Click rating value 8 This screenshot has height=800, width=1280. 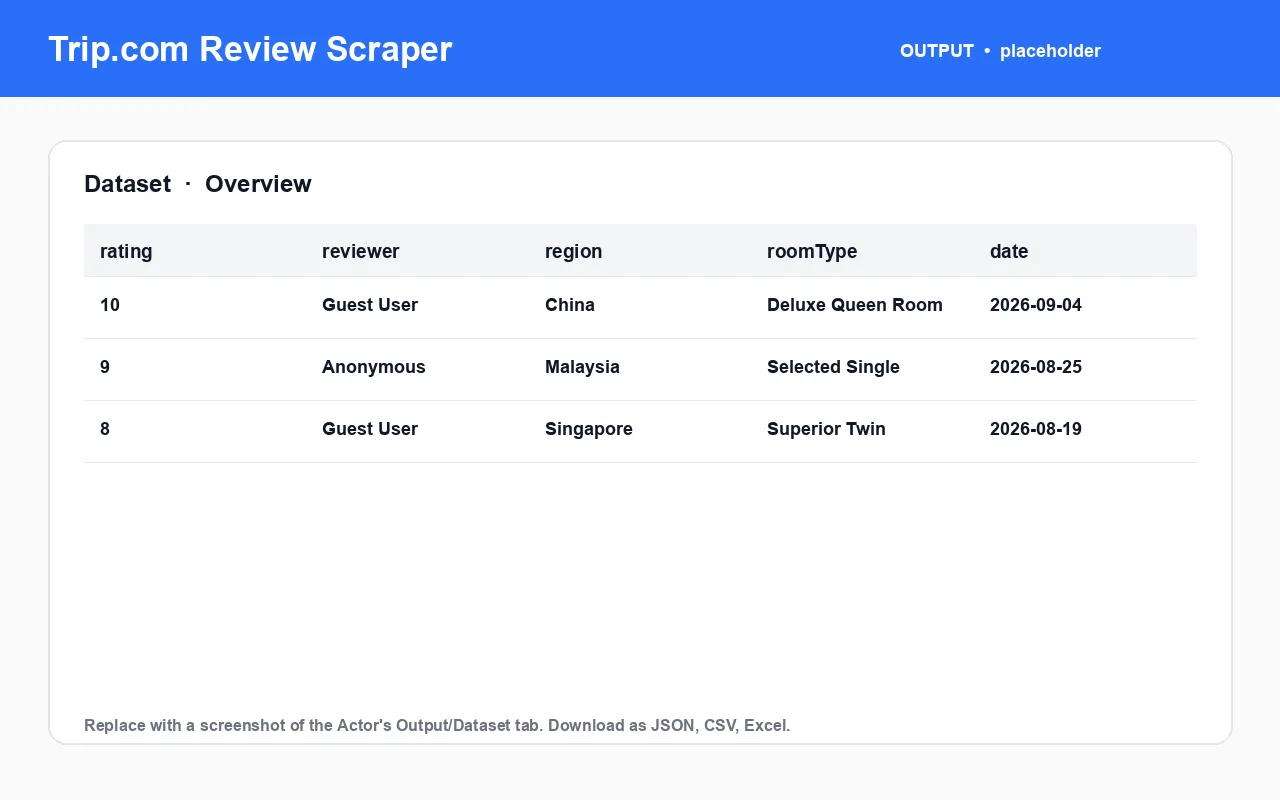pos(105,429)
